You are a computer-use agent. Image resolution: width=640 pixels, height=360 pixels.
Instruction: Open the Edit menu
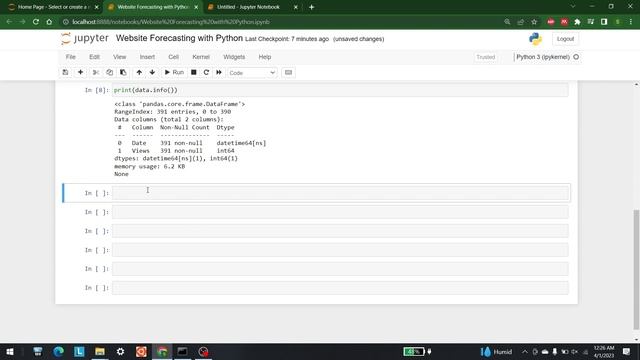tap(94, 57)
